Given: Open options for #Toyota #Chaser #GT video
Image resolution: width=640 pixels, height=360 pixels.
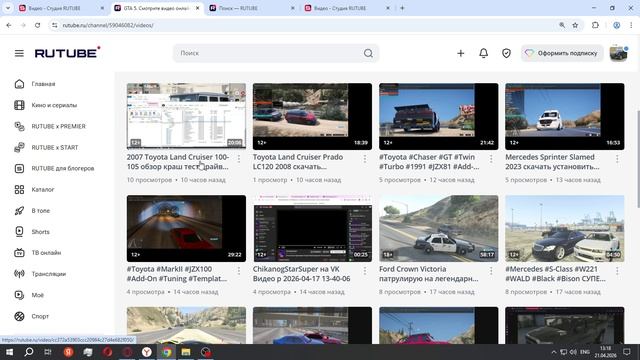Looking at the screenshot, I should 491,158.
